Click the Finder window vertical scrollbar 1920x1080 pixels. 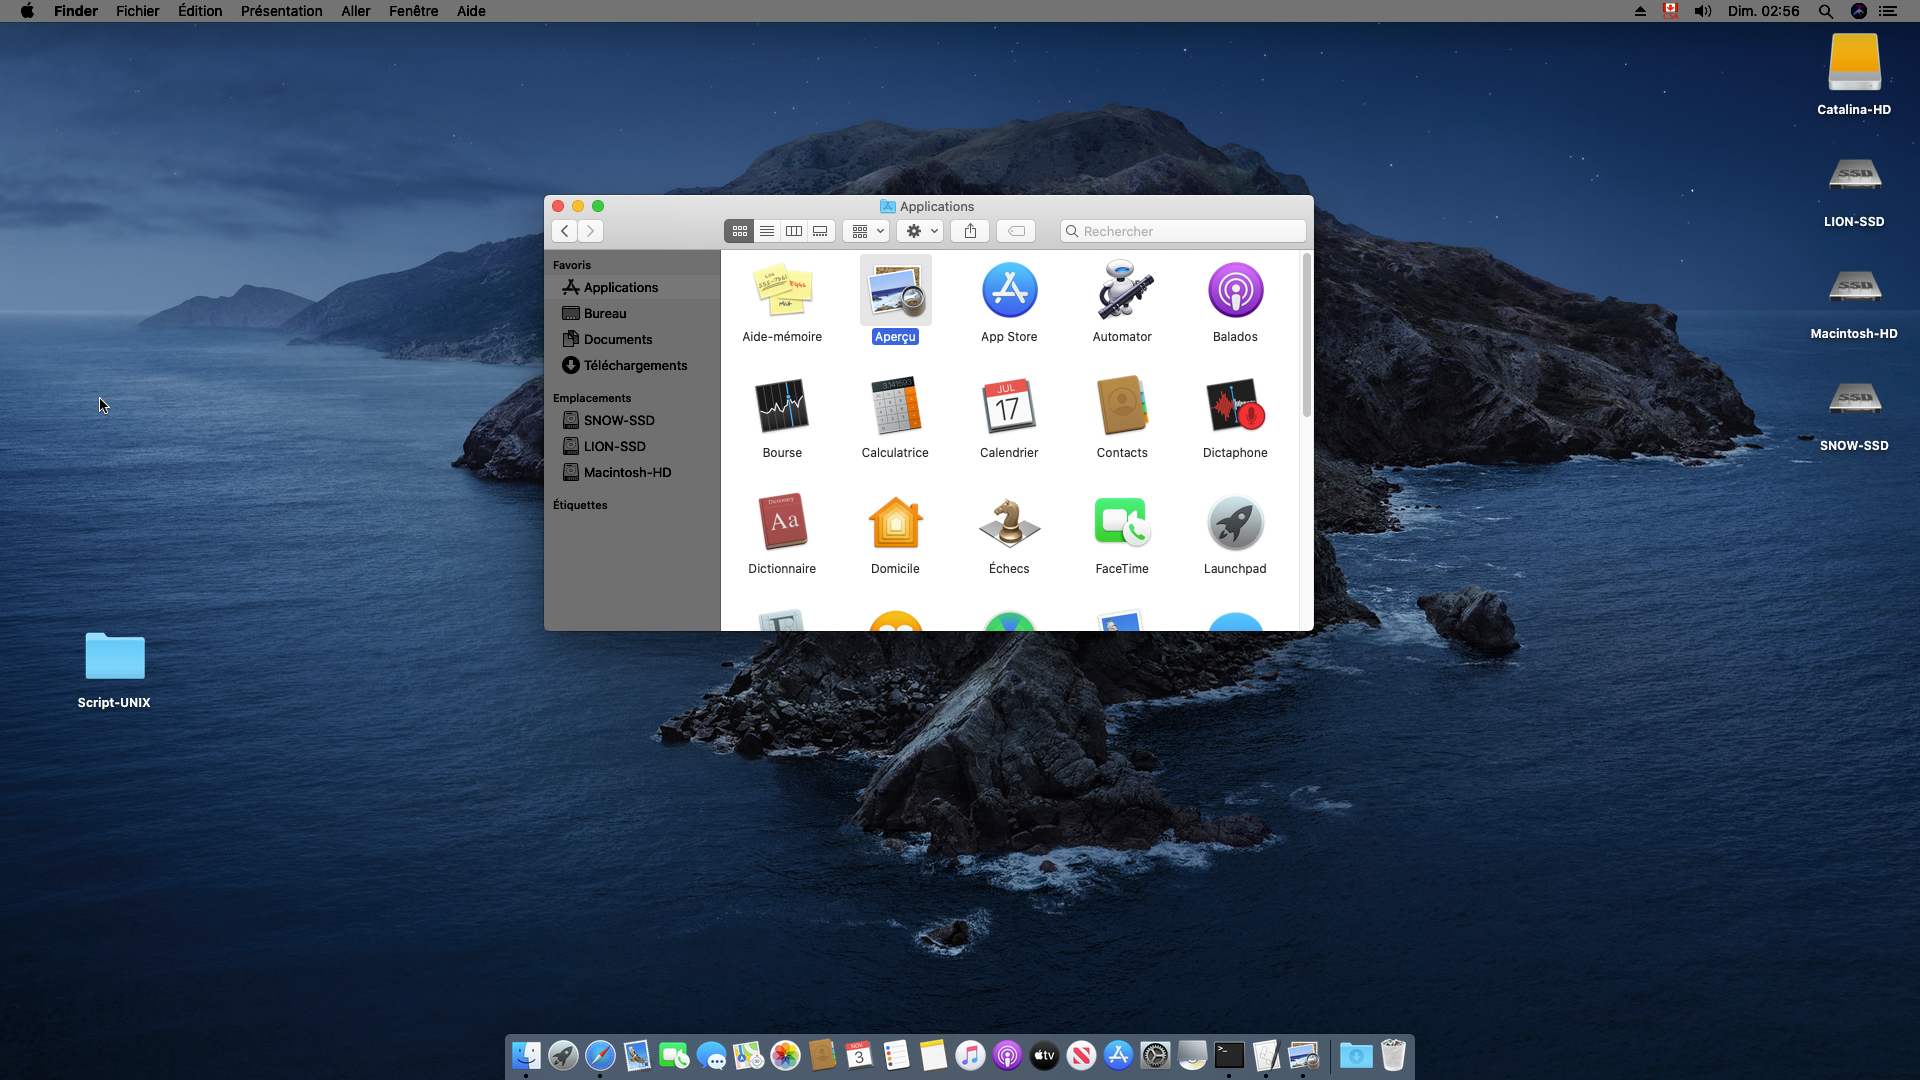click(x=1306, y=335)
